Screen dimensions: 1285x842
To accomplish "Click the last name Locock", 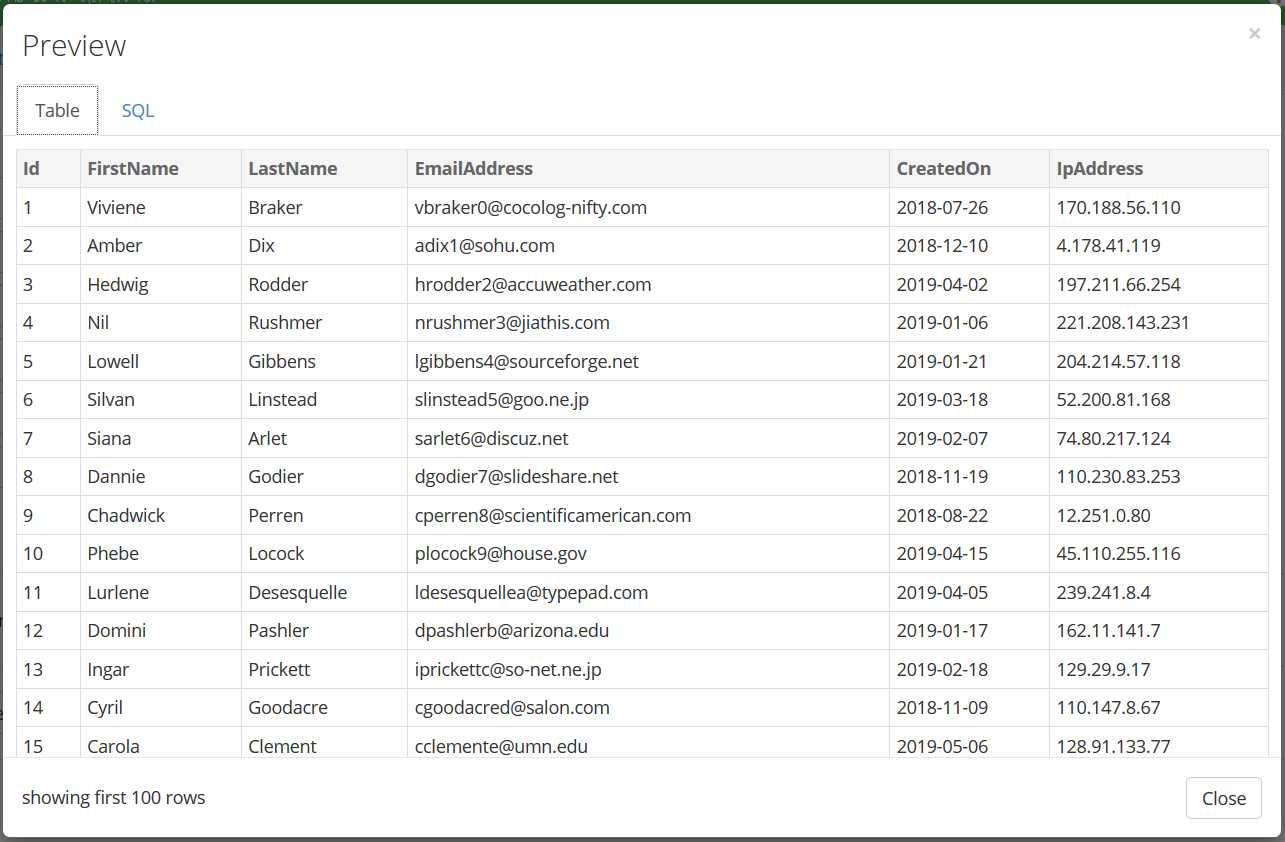I will point(276,554).
